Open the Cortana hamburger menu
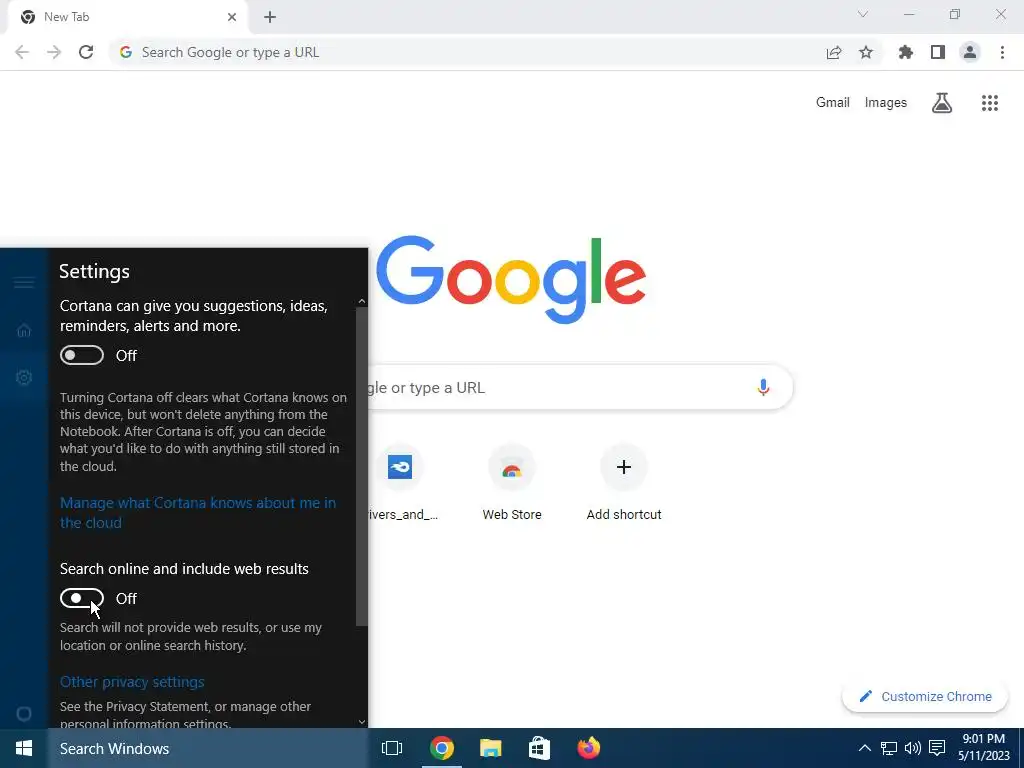Screen dimensions: 1024x768 pos(24,283)
